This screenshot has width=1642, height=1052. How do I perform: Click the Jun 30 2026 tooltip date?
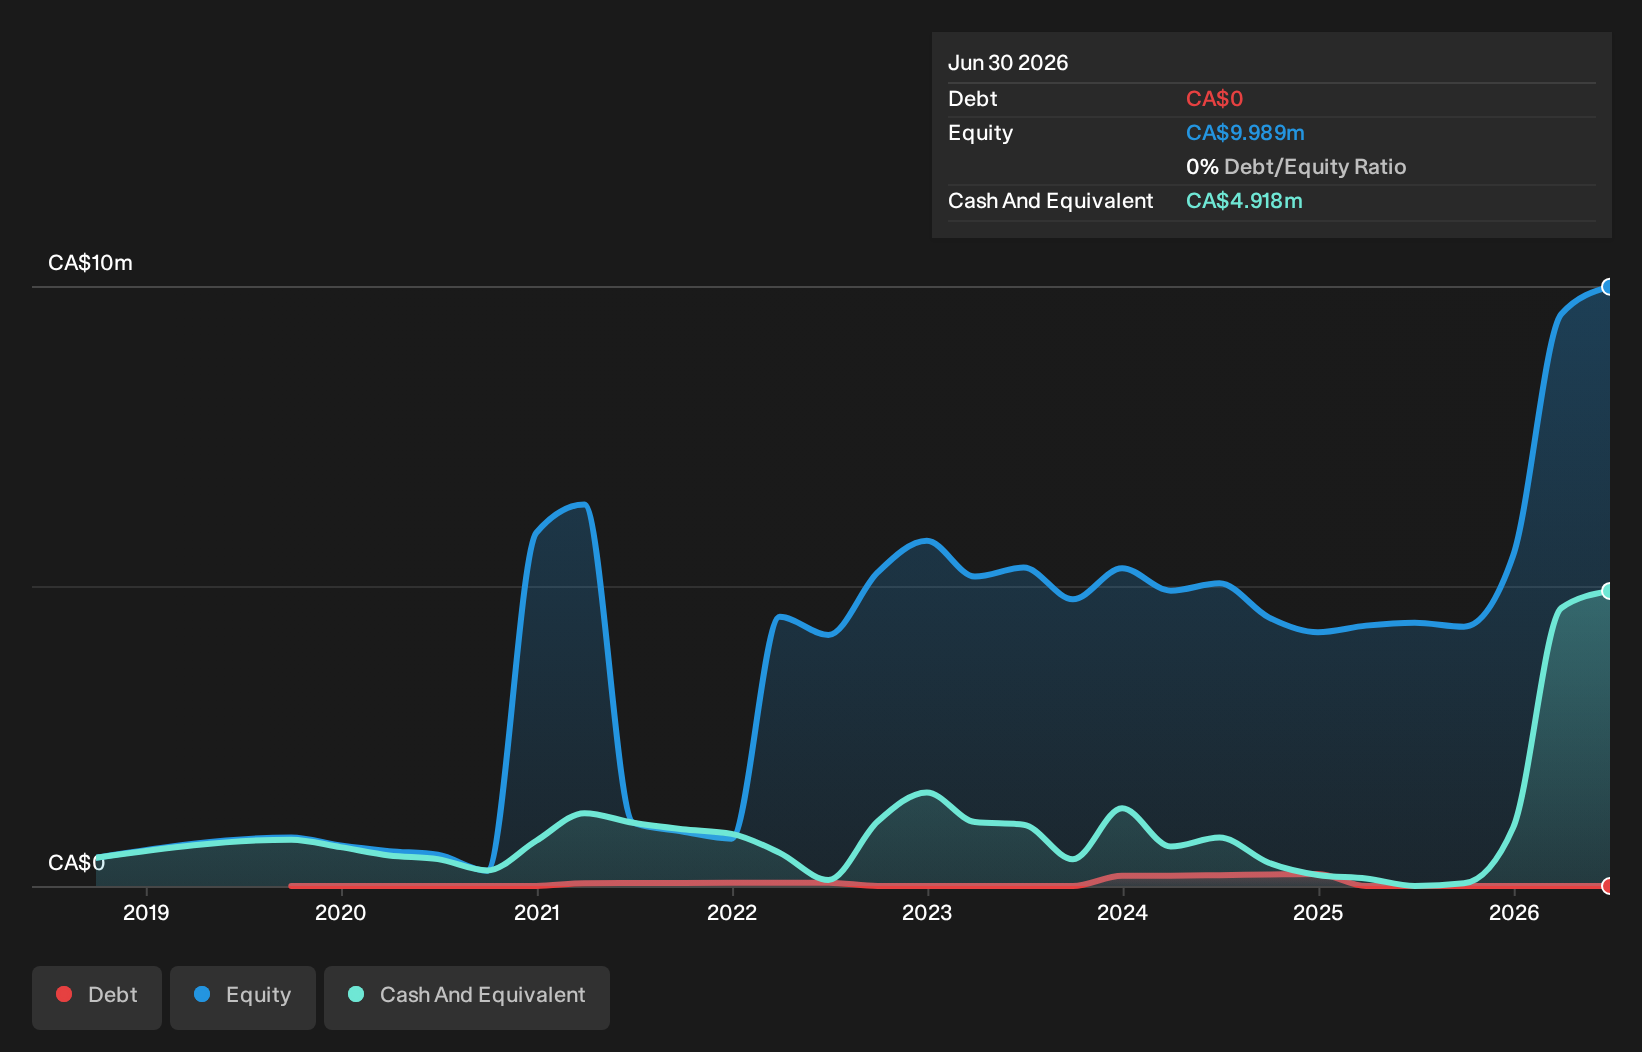pos(1008,63)
